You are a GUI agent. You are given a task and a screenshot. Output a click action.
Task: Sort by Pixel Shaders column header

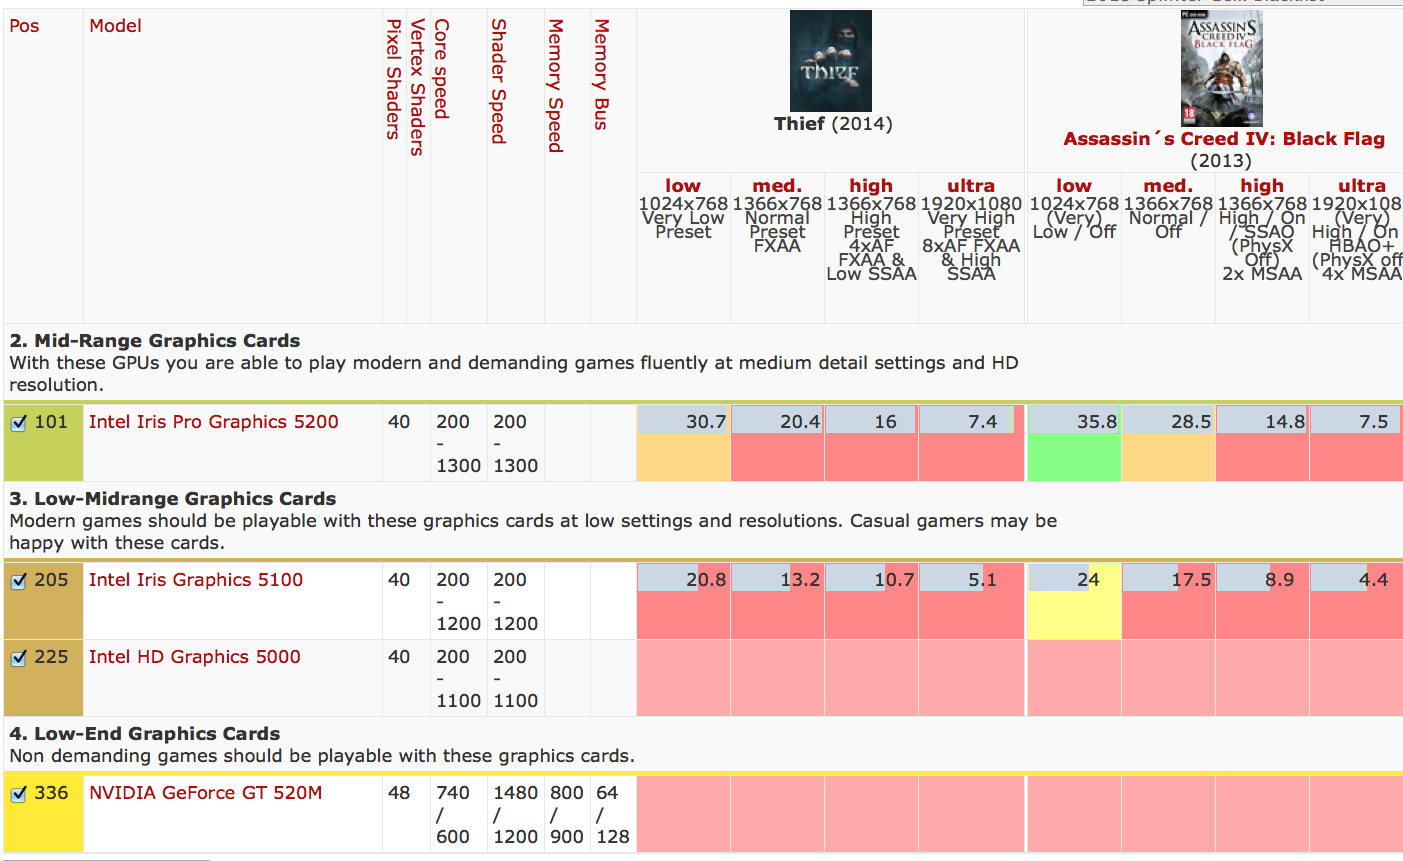click(x=393, y=79)
